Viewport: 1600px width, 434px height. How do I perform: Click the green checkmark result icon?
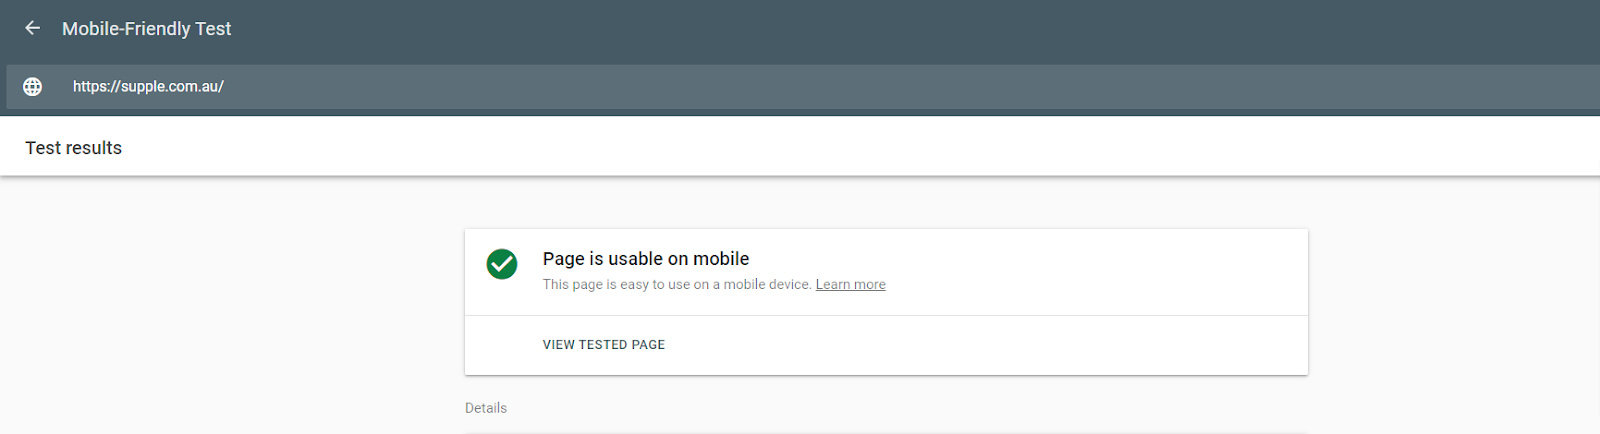pyautogui.click(x=502, y=264)
